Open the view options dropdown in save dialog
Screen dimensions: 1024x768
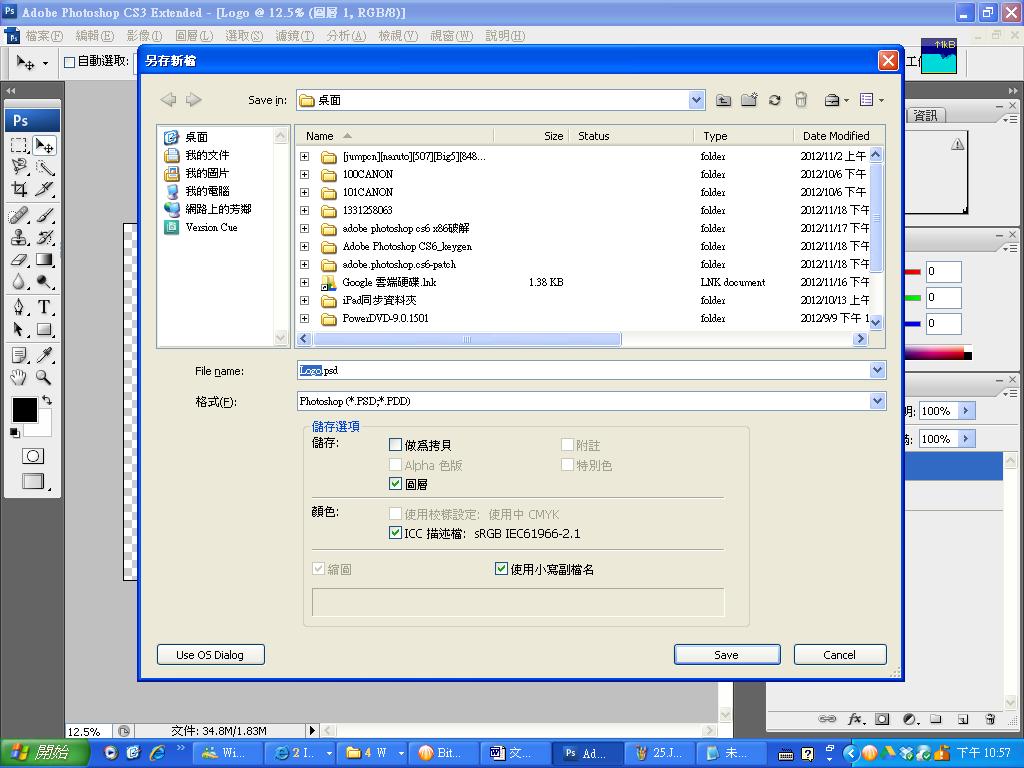(x=872, y=100)
